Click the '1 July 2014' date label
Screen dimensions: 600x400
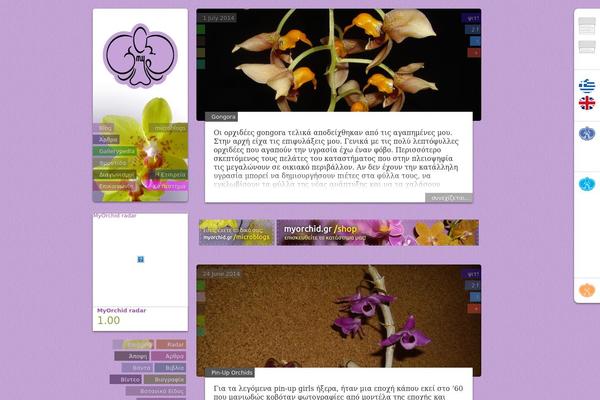click(x=217, y=18)
